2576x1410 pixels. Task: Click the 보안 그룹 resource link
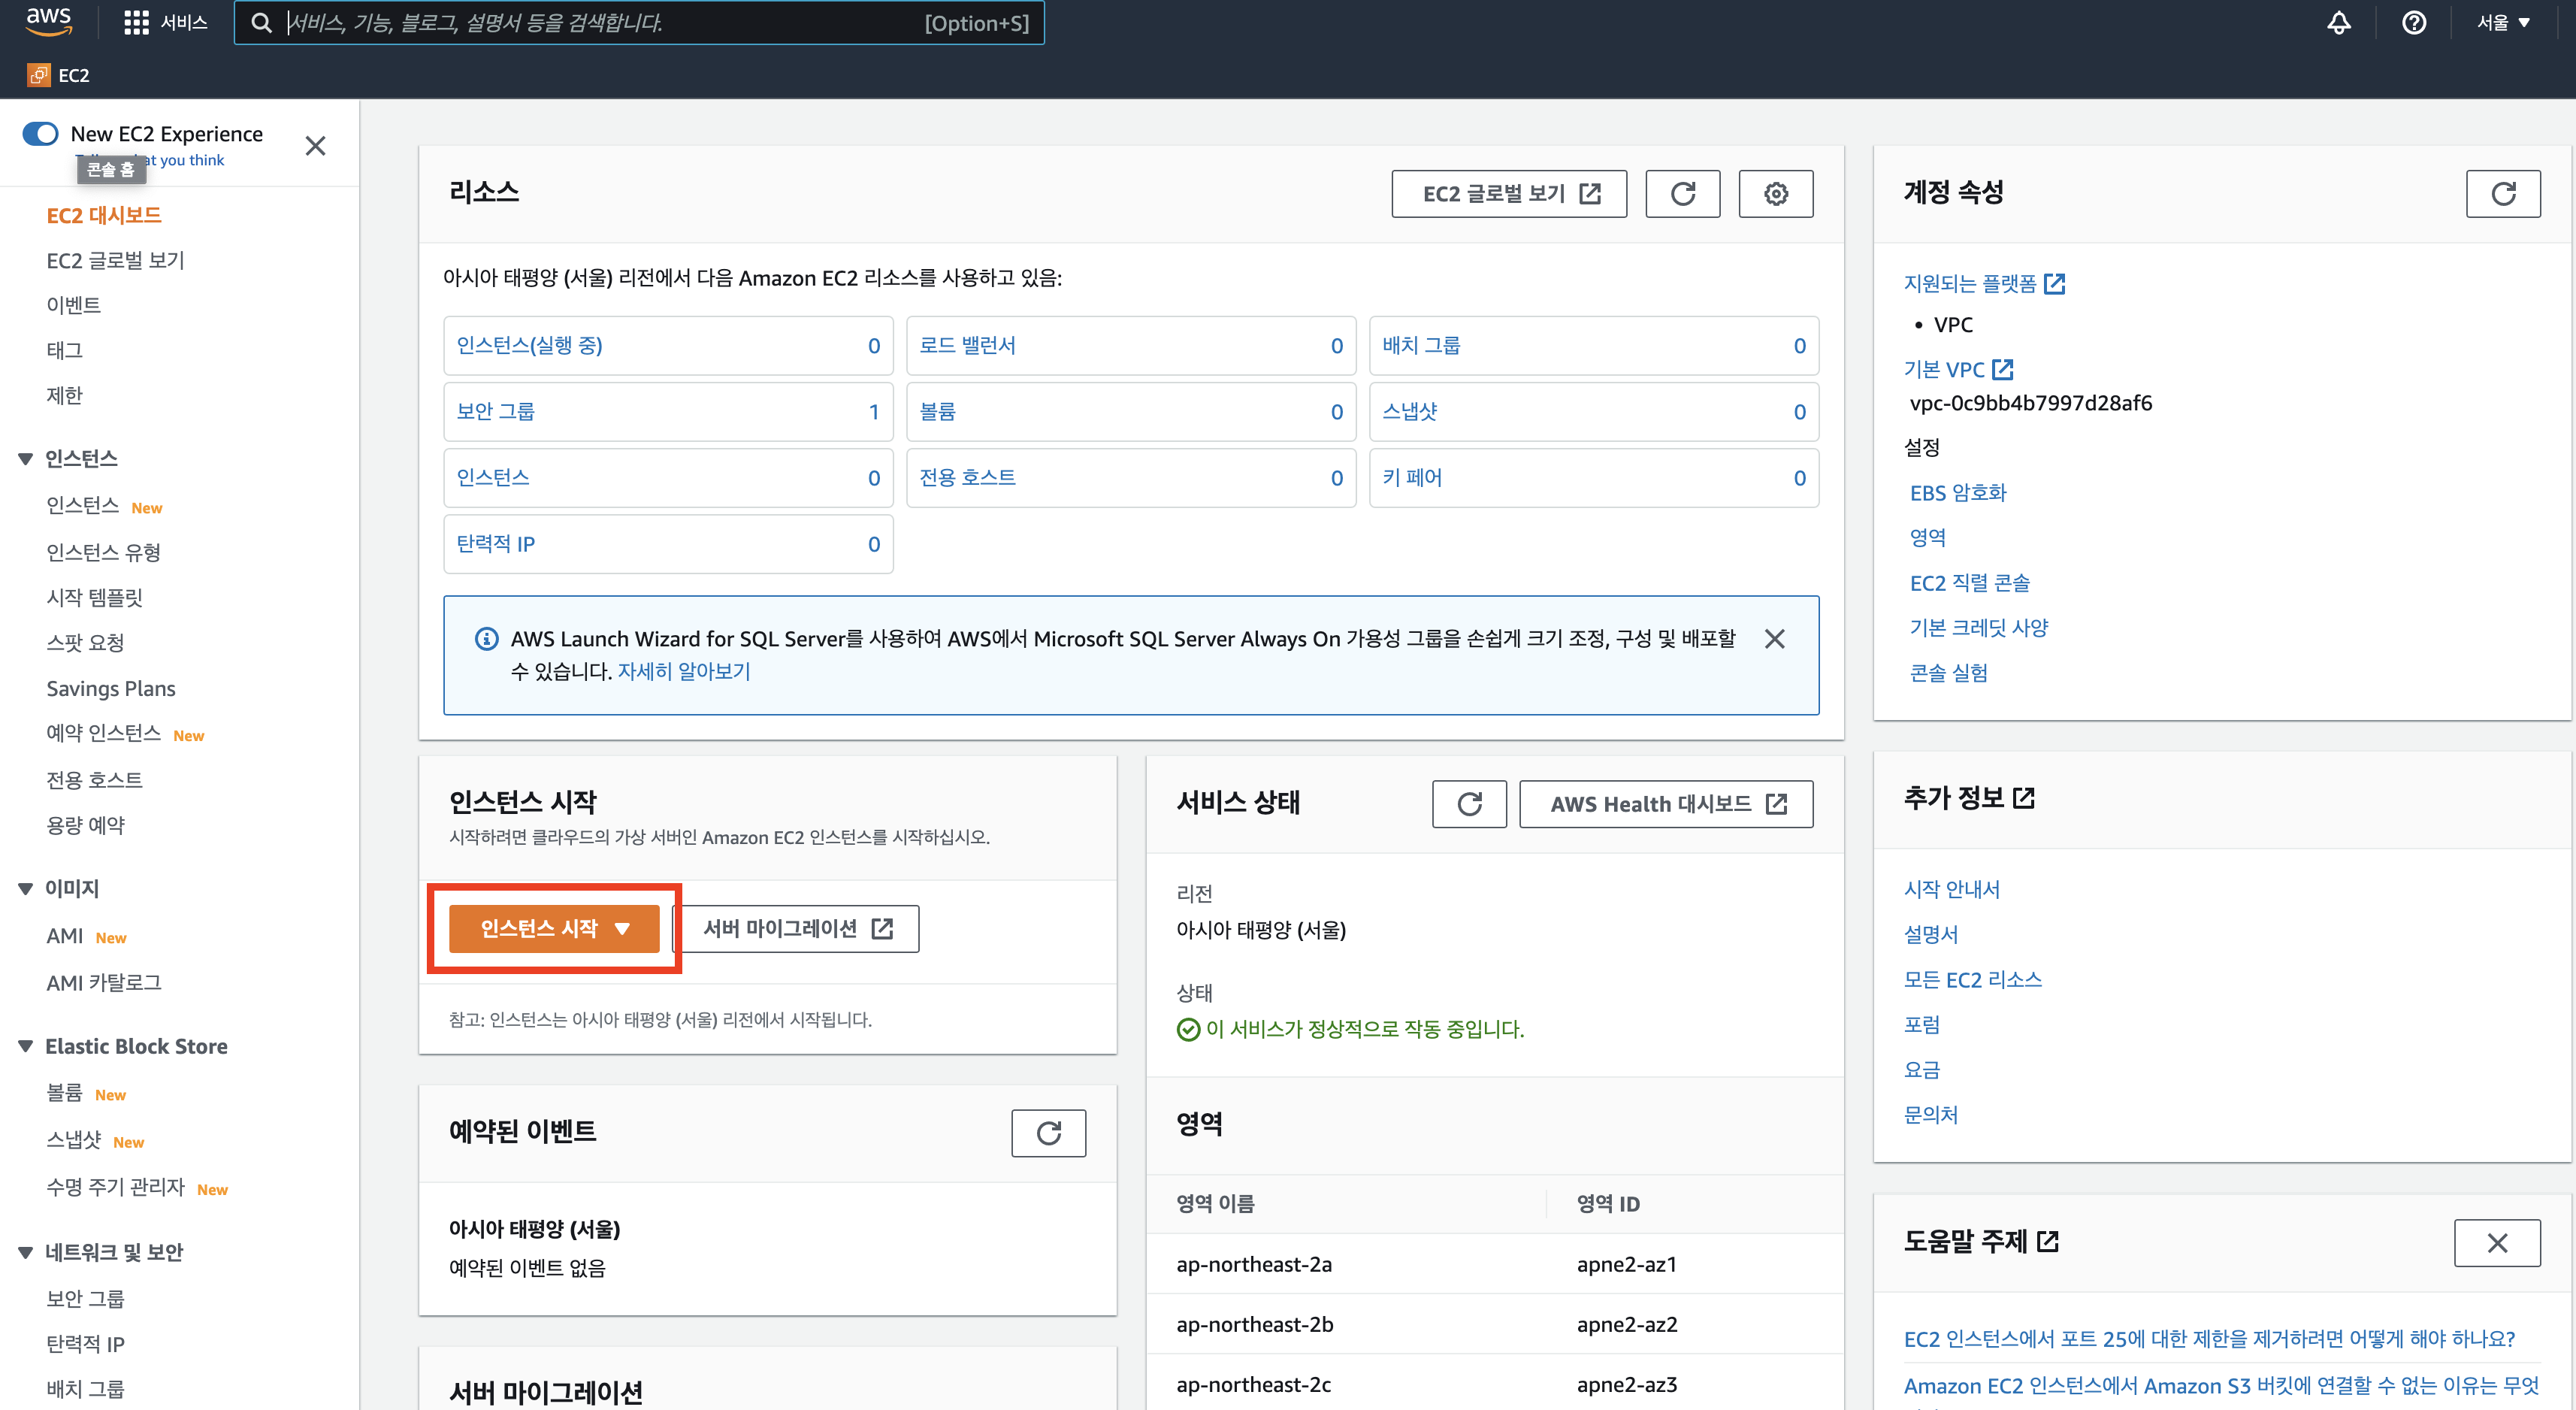496,412
